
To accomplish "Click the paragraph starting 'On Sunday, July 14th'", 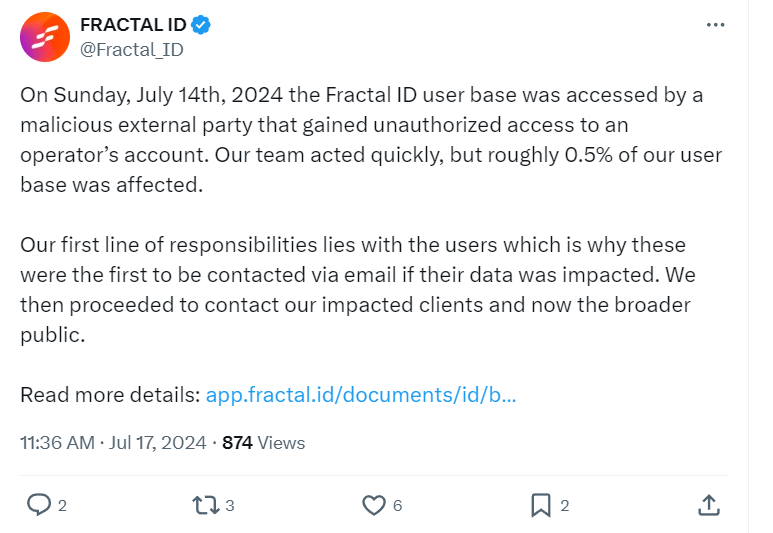I will tap(371, 140).
